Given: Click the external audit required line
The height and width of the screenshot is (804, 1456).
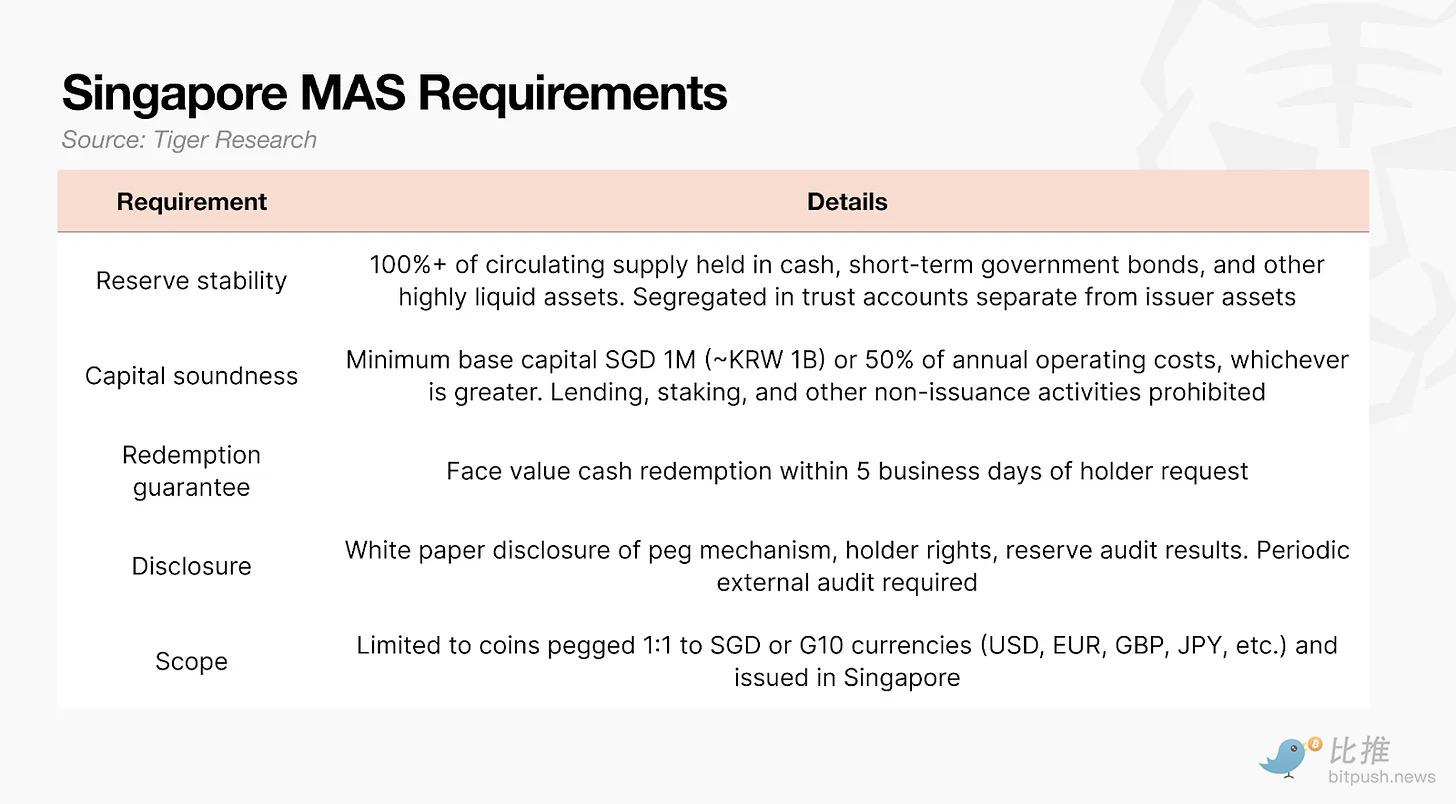Looking at the screenshot, I should (847, 583).
